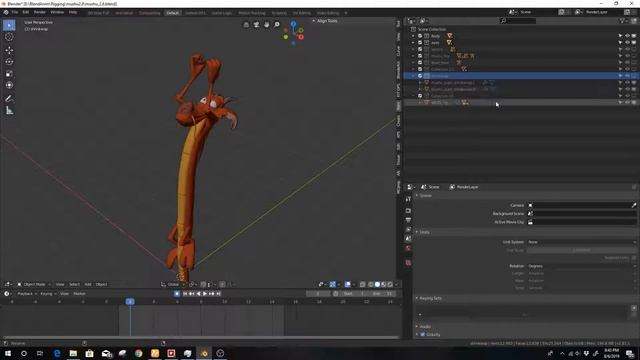The width and height of the screenshot is (640, 360).
Task: Toggle the Gravity checkbox in scene properties
Action: coord(423,335)
